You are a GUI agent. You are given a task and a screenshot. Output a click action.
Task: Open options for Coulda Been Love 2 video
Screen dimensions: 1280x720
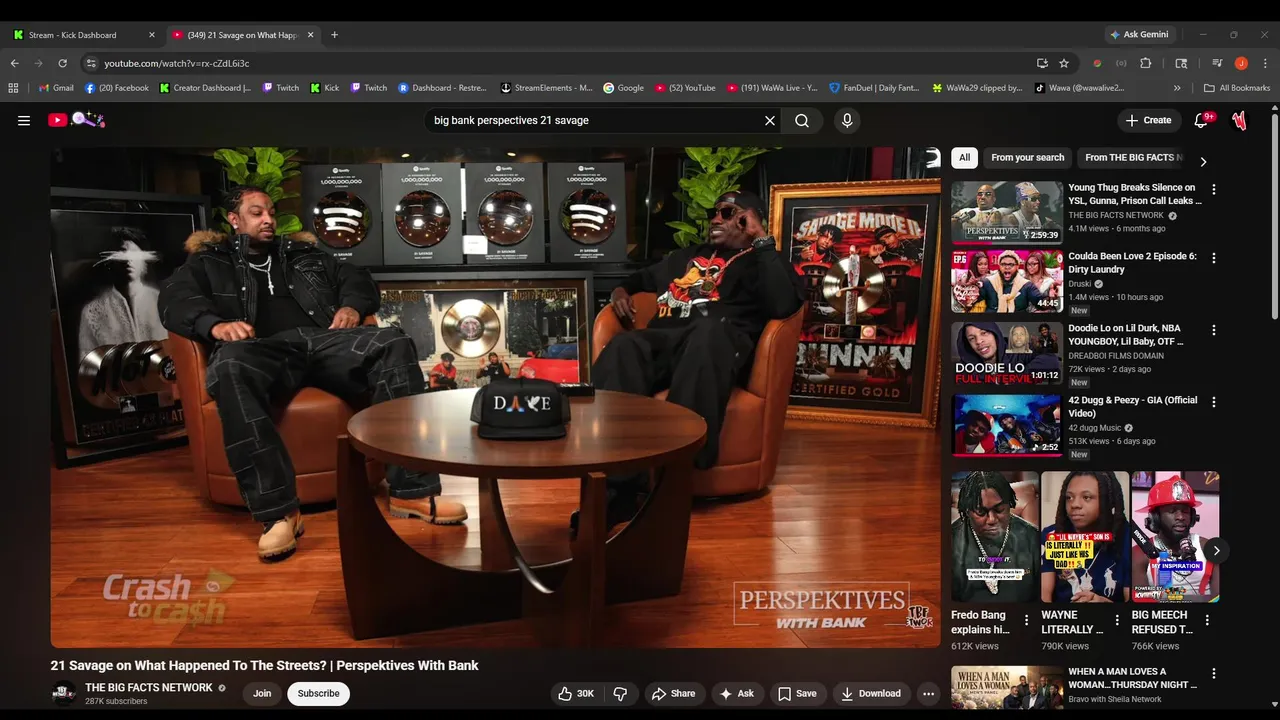(1214, 257)
